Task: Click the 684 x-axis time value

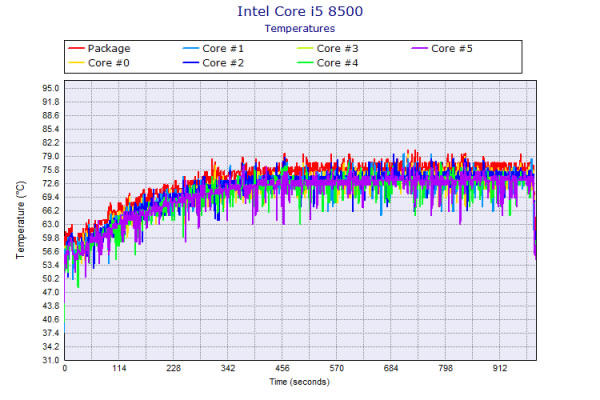Action: coord(391,368)
